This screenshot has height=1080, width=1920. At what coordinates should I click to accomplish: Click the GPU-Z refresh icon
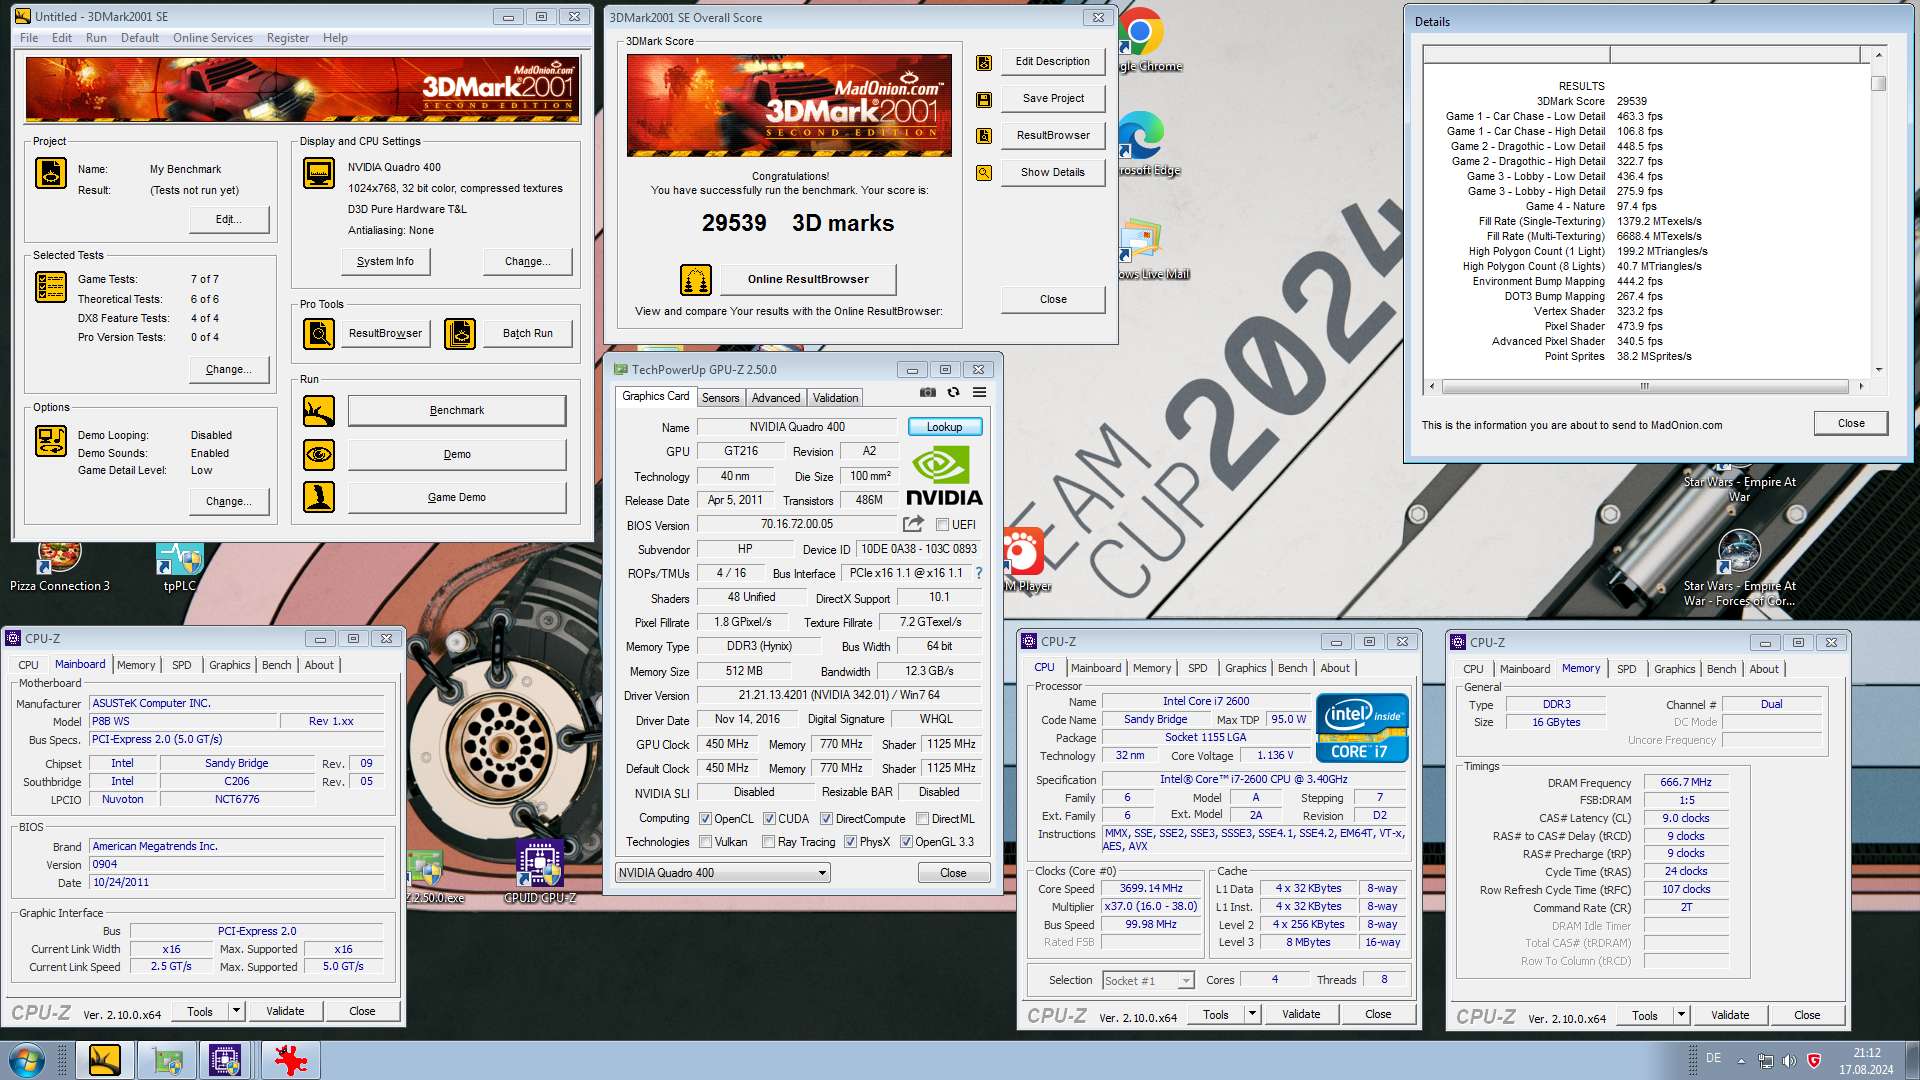tap(954, 392)
